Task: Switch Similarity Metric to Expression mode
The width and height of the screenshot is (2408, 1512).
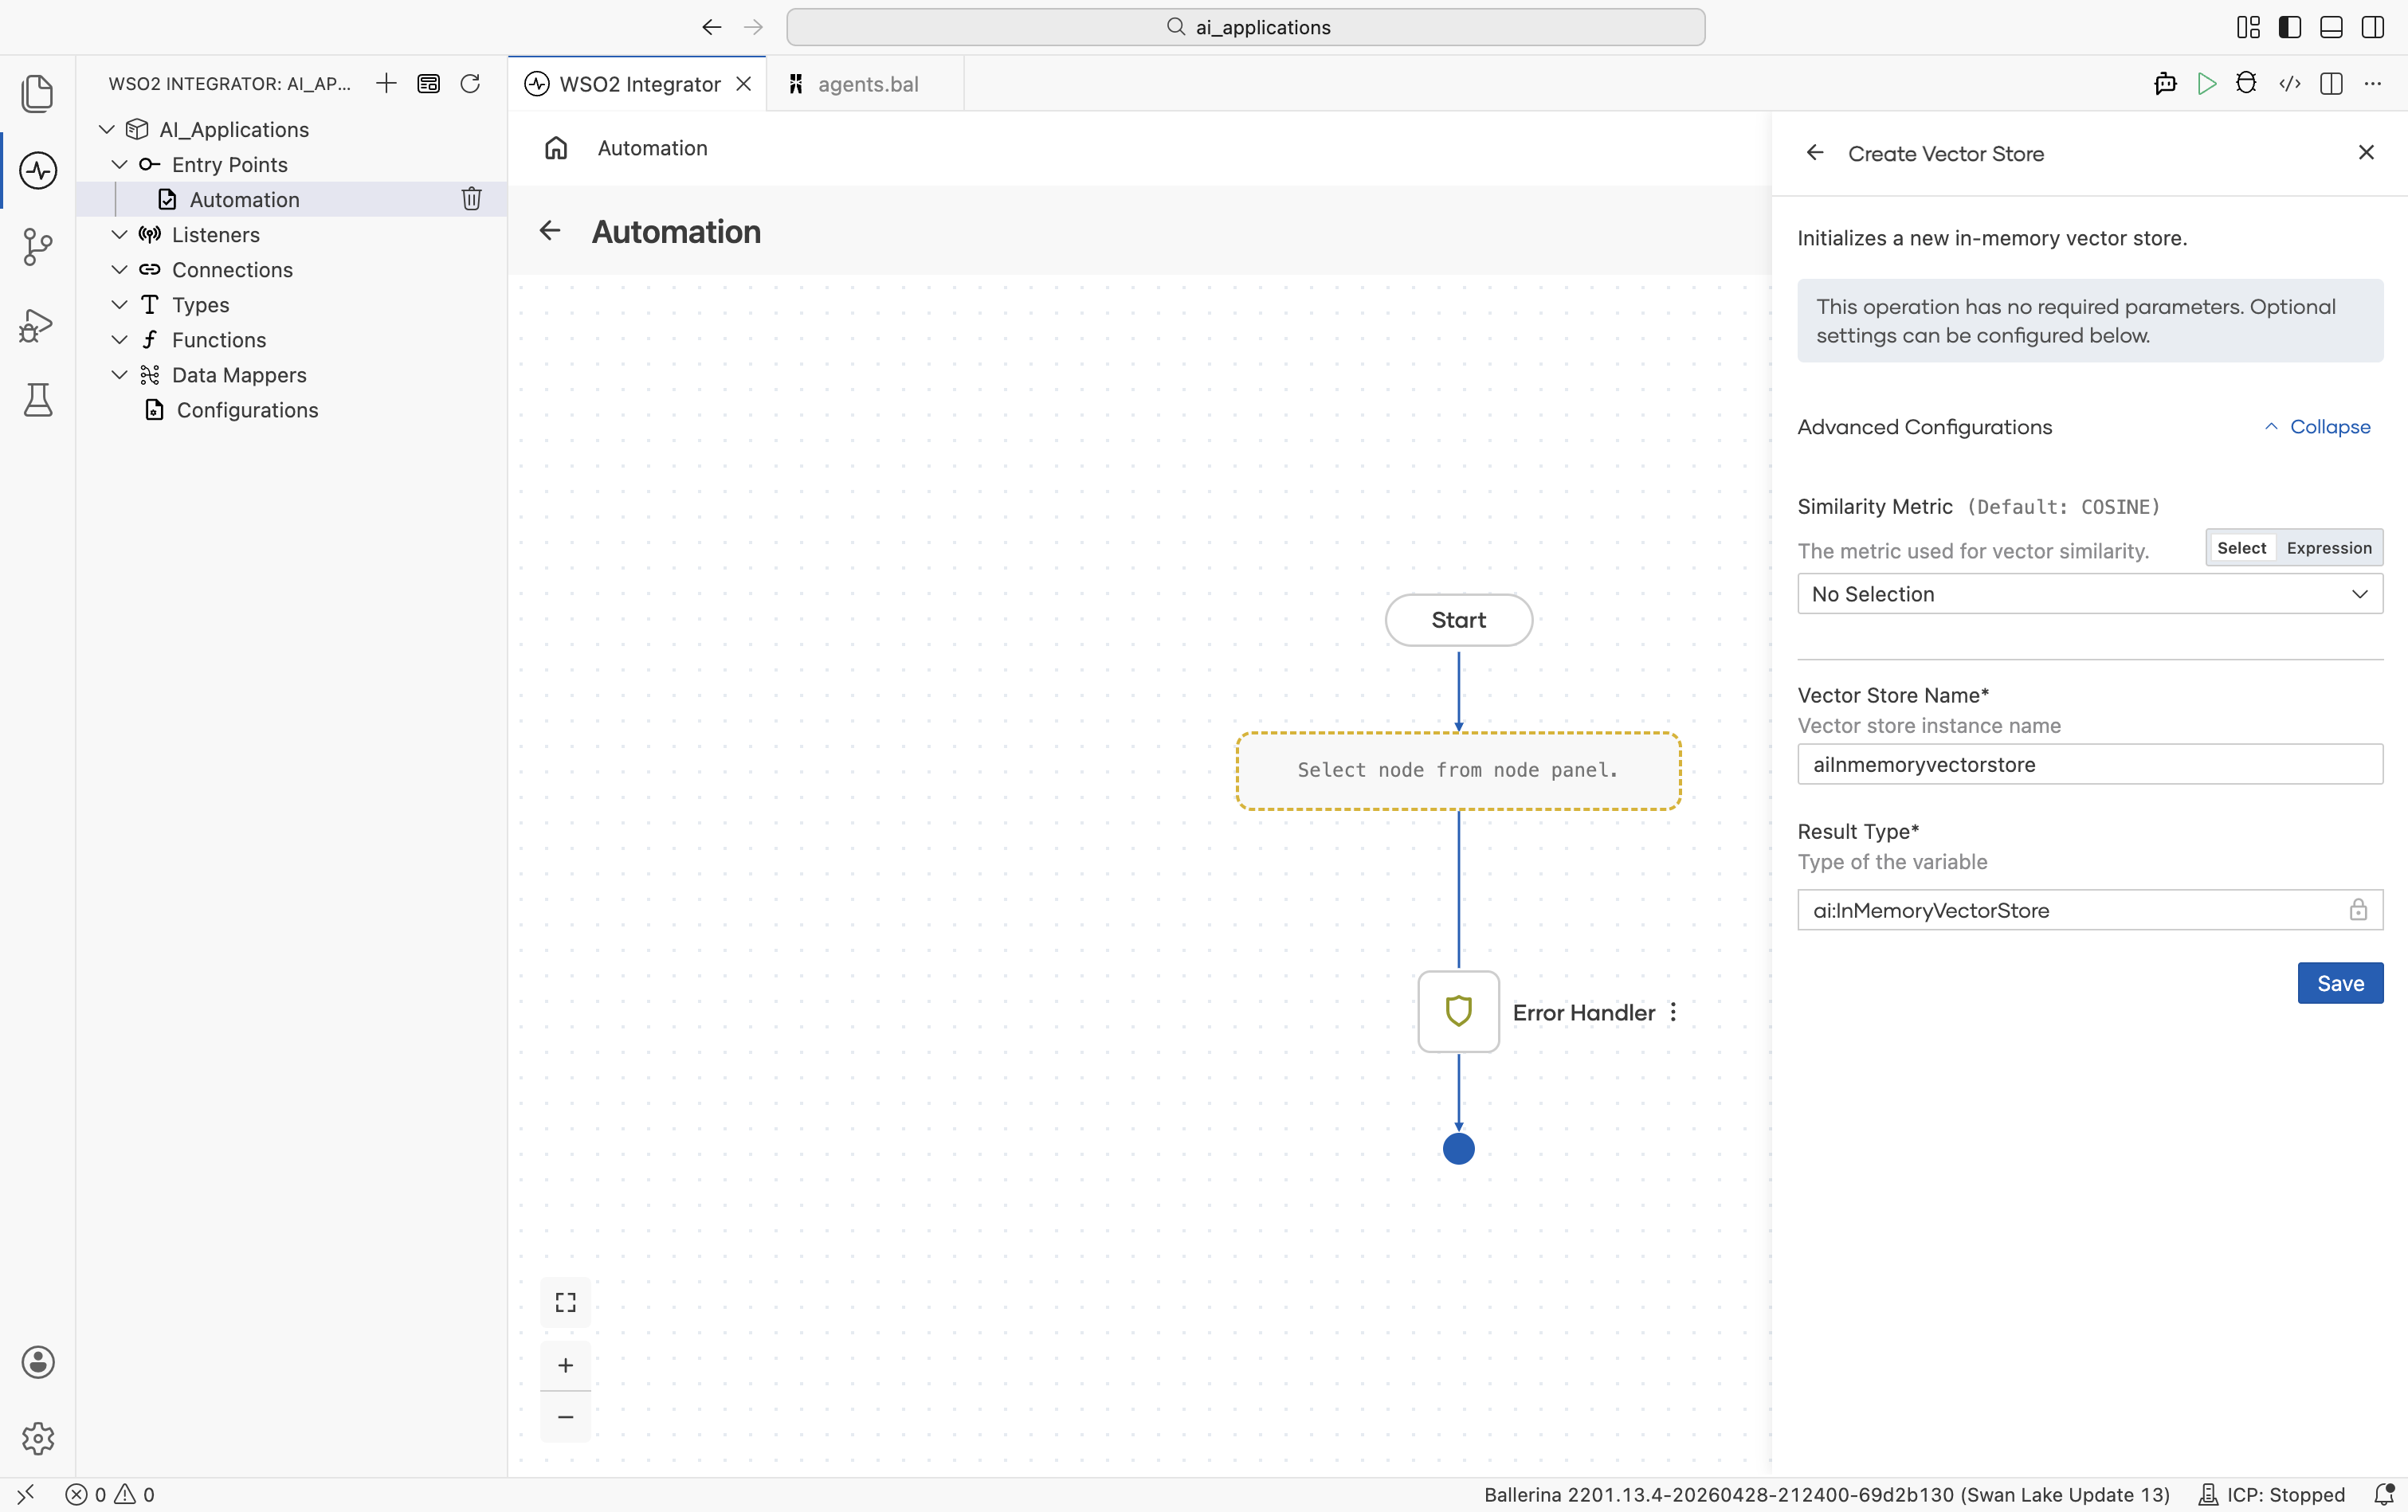Action: coord(2329,548)
